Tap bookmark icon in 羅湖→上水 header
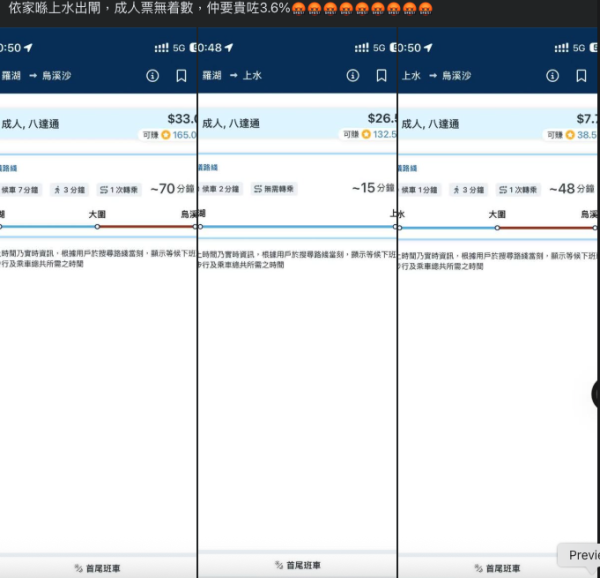The height and width of the screenshot is (578, 600). [x=382, y=75]
